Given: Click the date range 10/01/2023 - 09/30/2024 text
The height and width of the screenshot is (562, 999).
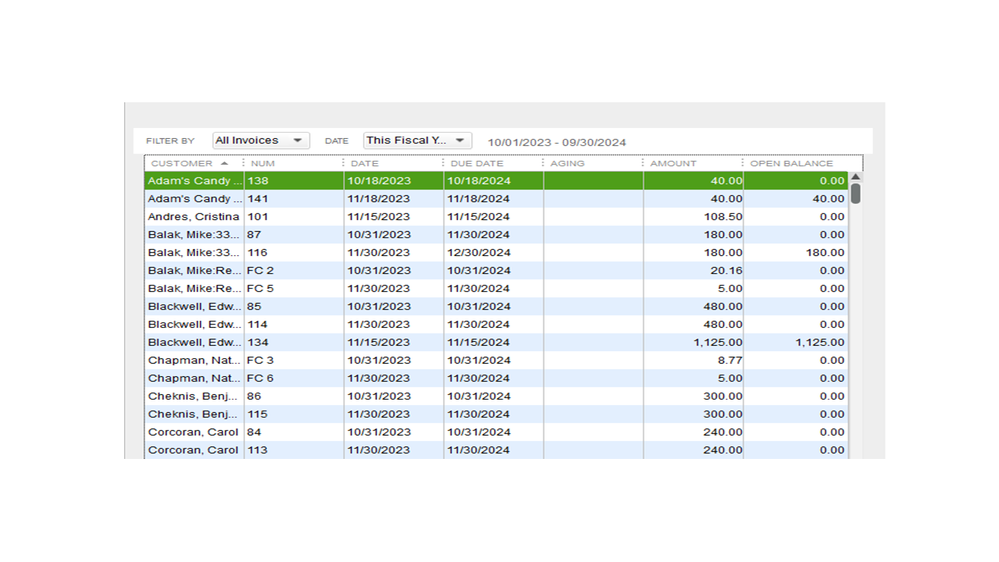Looking at the screenshot, I should point(557,142).
